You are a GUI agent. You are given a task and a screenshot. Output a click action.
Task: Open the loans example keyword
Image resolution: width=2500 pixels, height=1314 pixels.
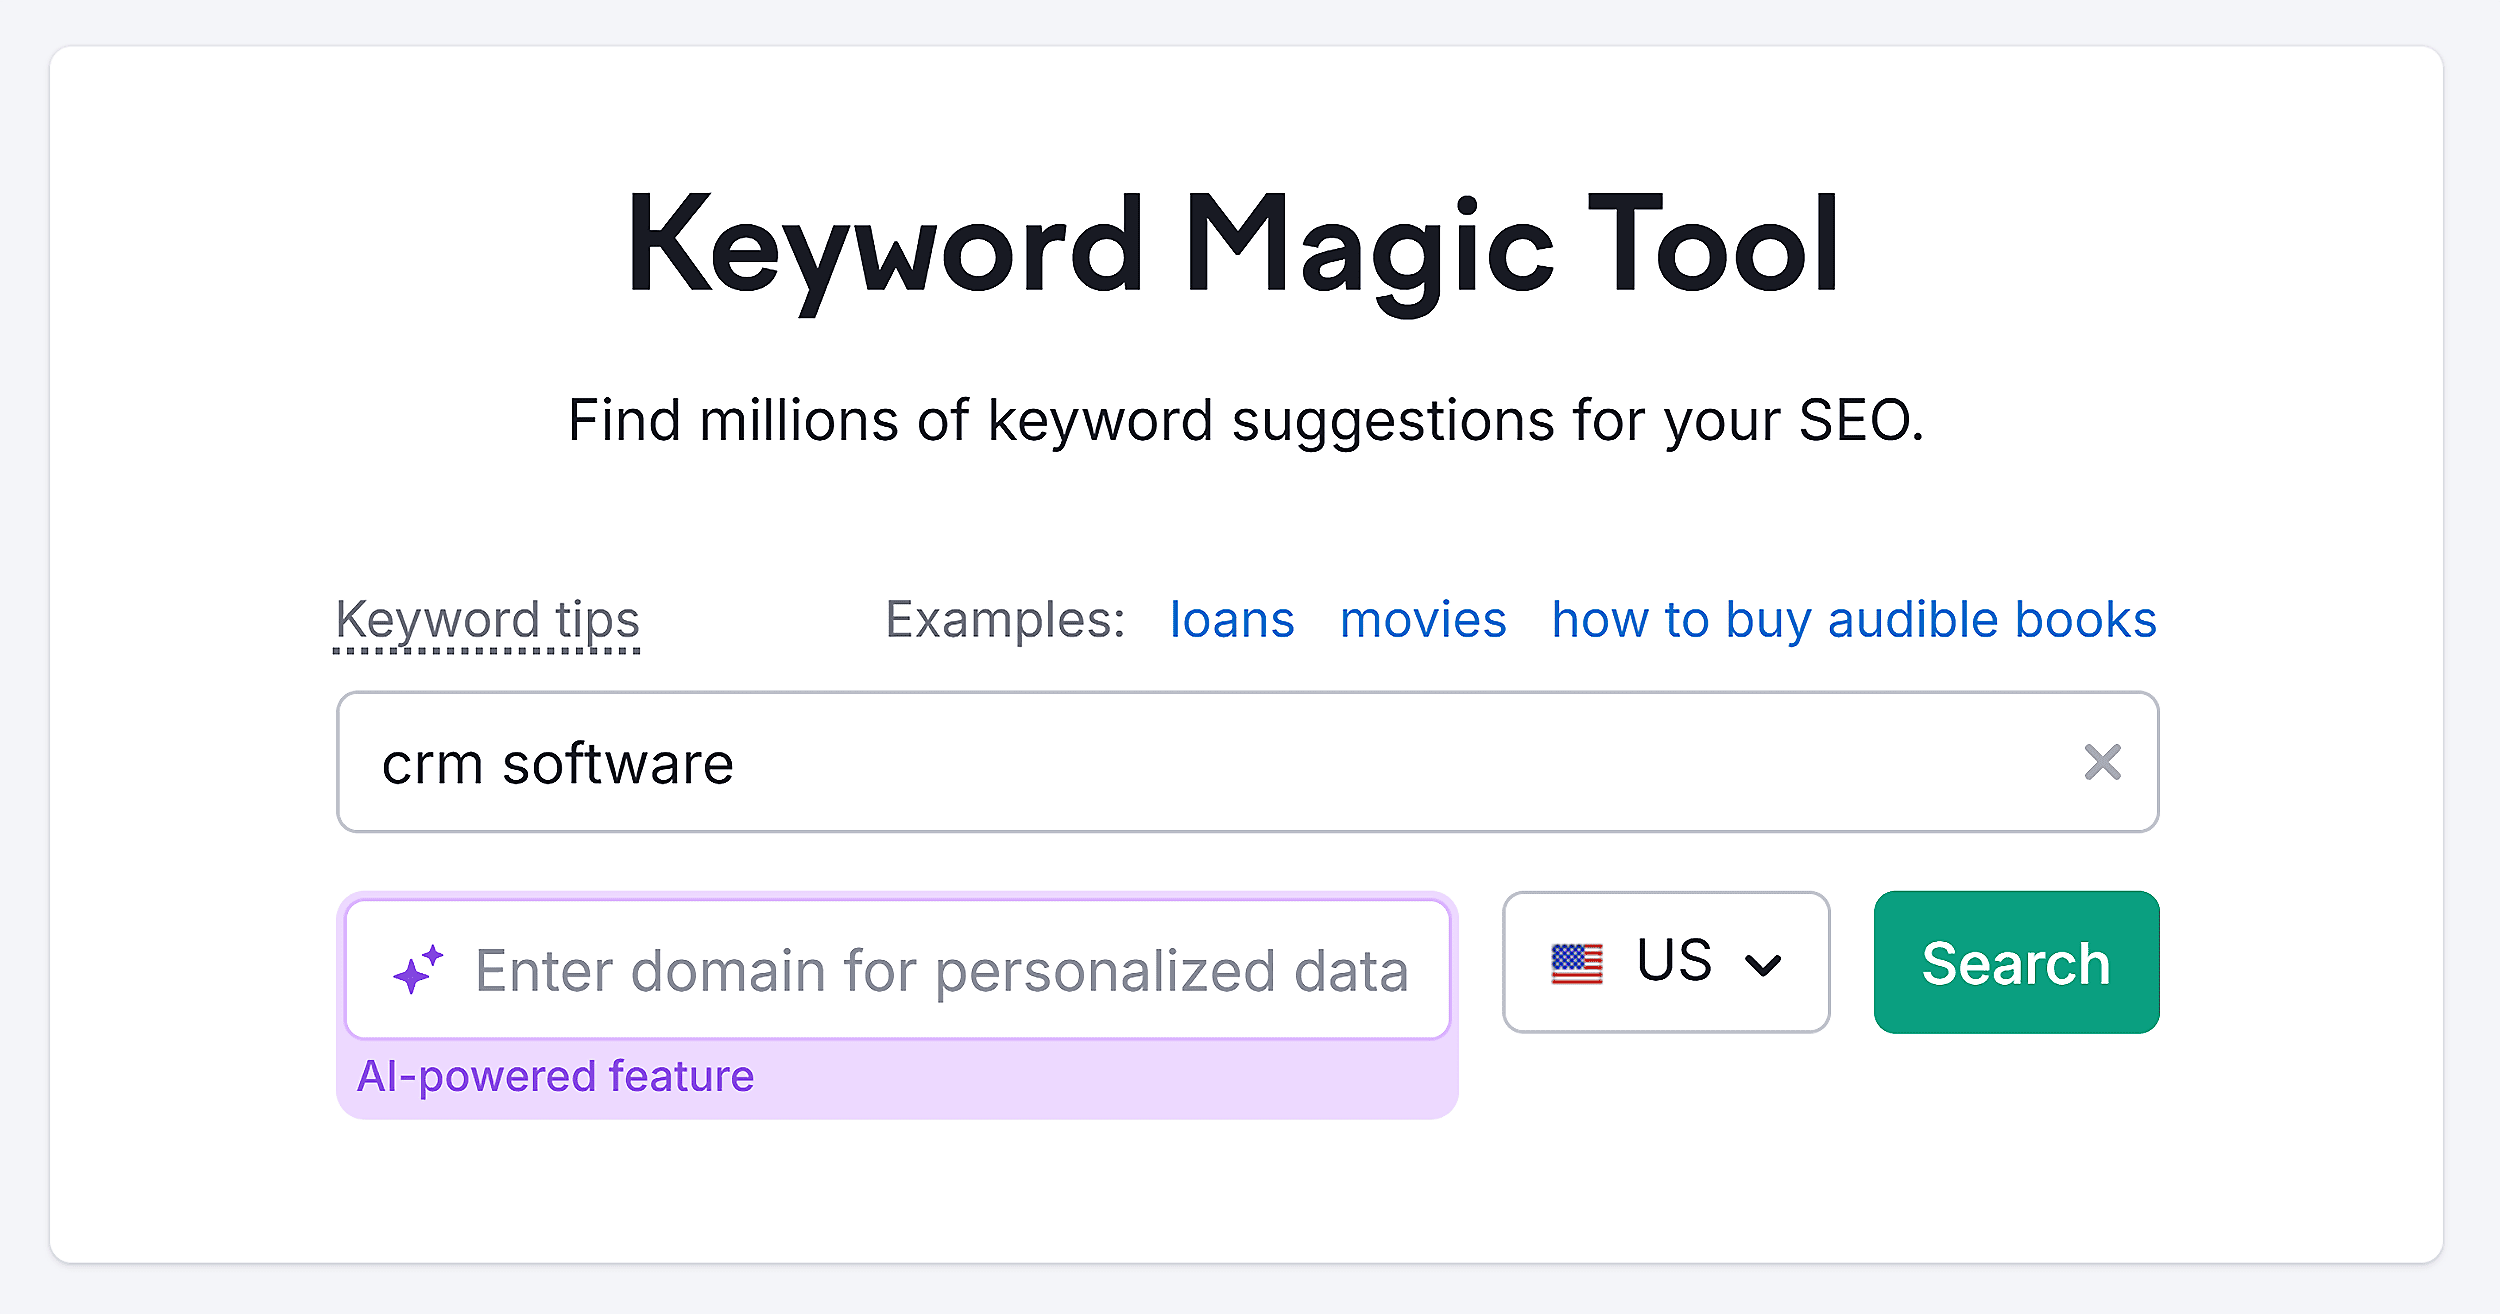1231,619
